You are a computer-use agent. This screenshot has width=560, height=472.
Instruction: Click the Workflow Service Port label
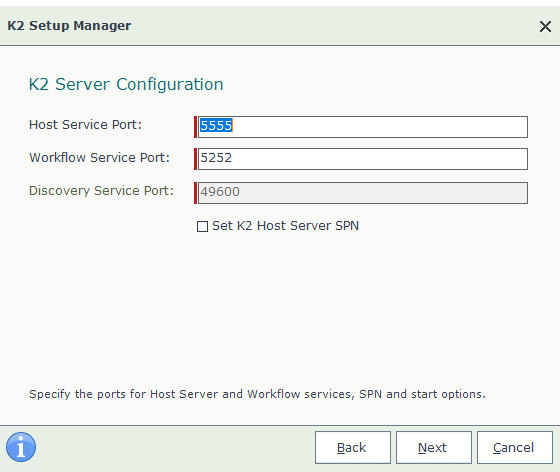coord(99,157)
